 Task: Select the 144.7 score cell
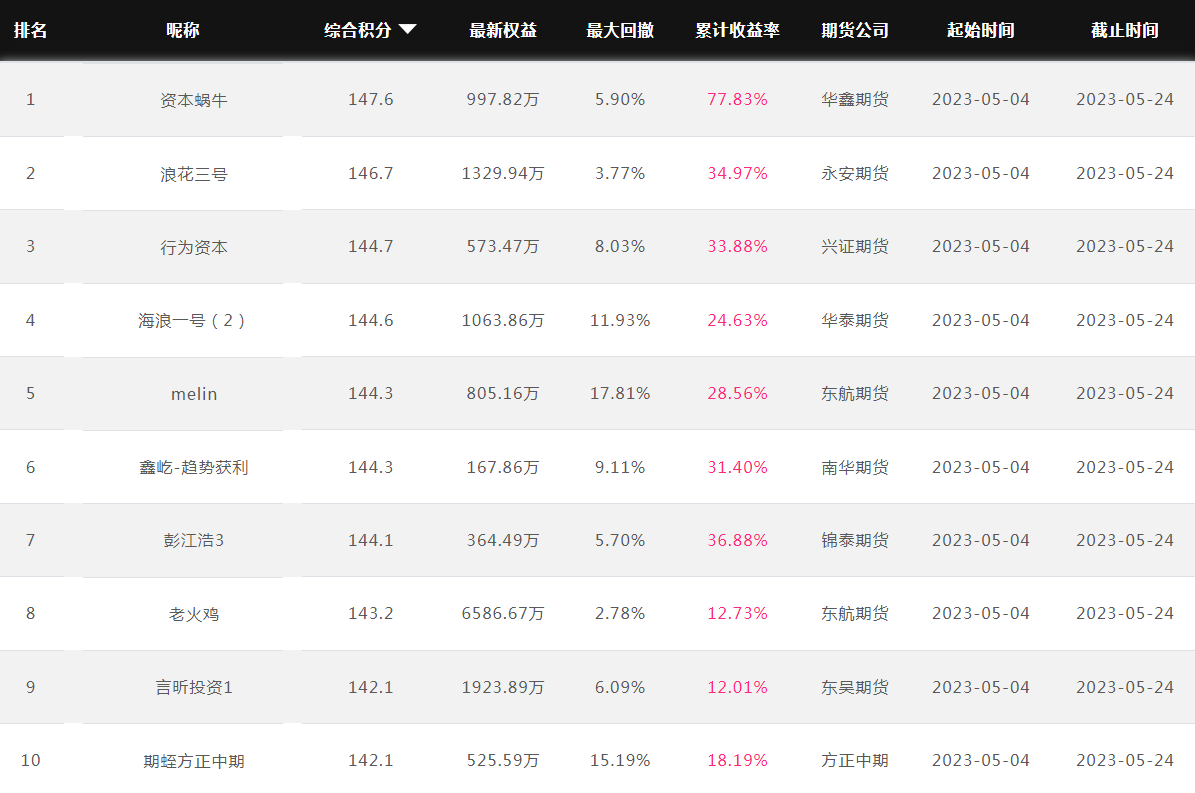371,246
